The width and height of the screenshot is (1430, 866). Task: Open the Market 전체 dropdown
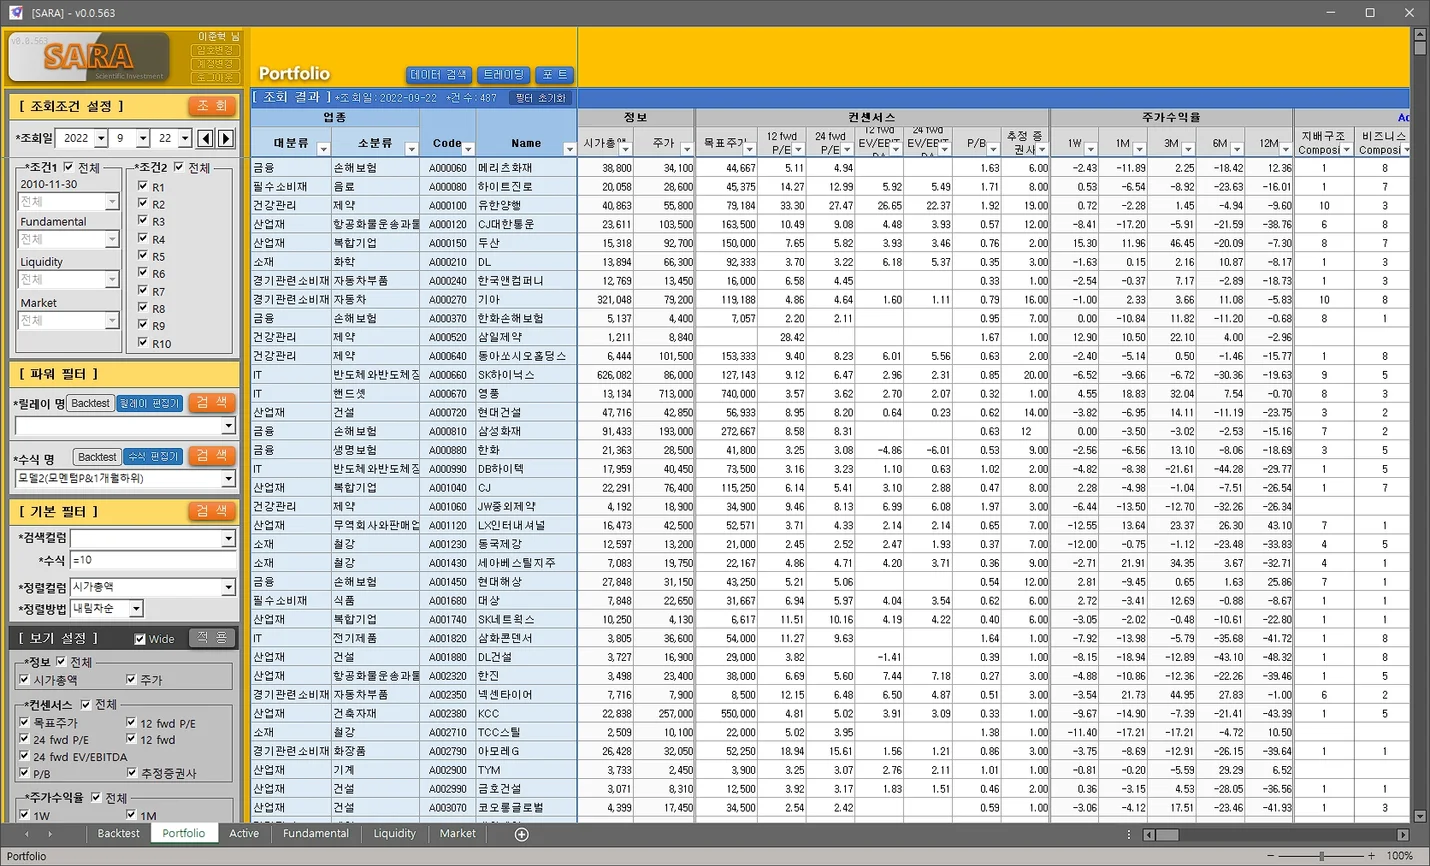(112, 321)
